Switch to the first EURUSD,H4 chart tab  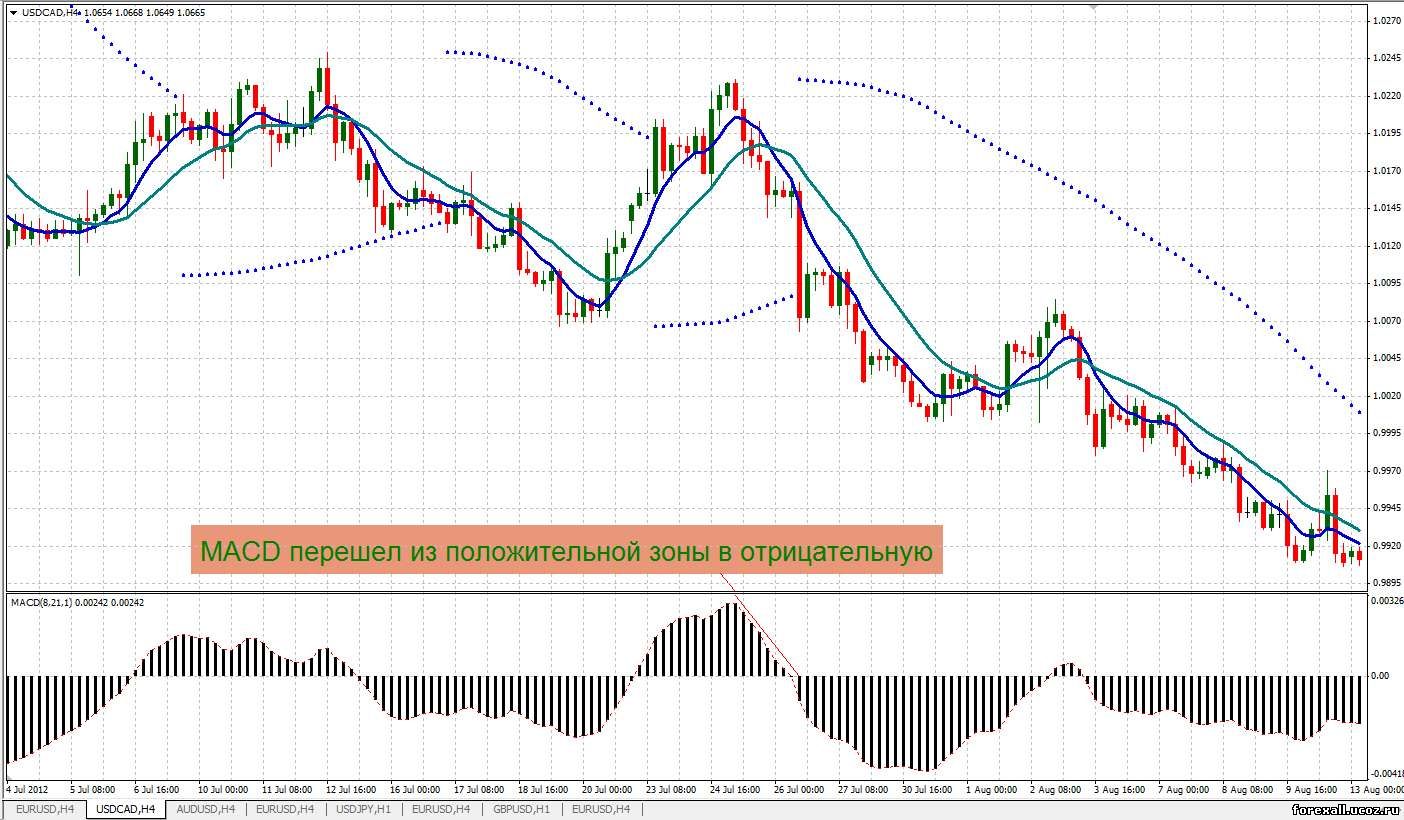pyautogui.click(x=44, y=808)
